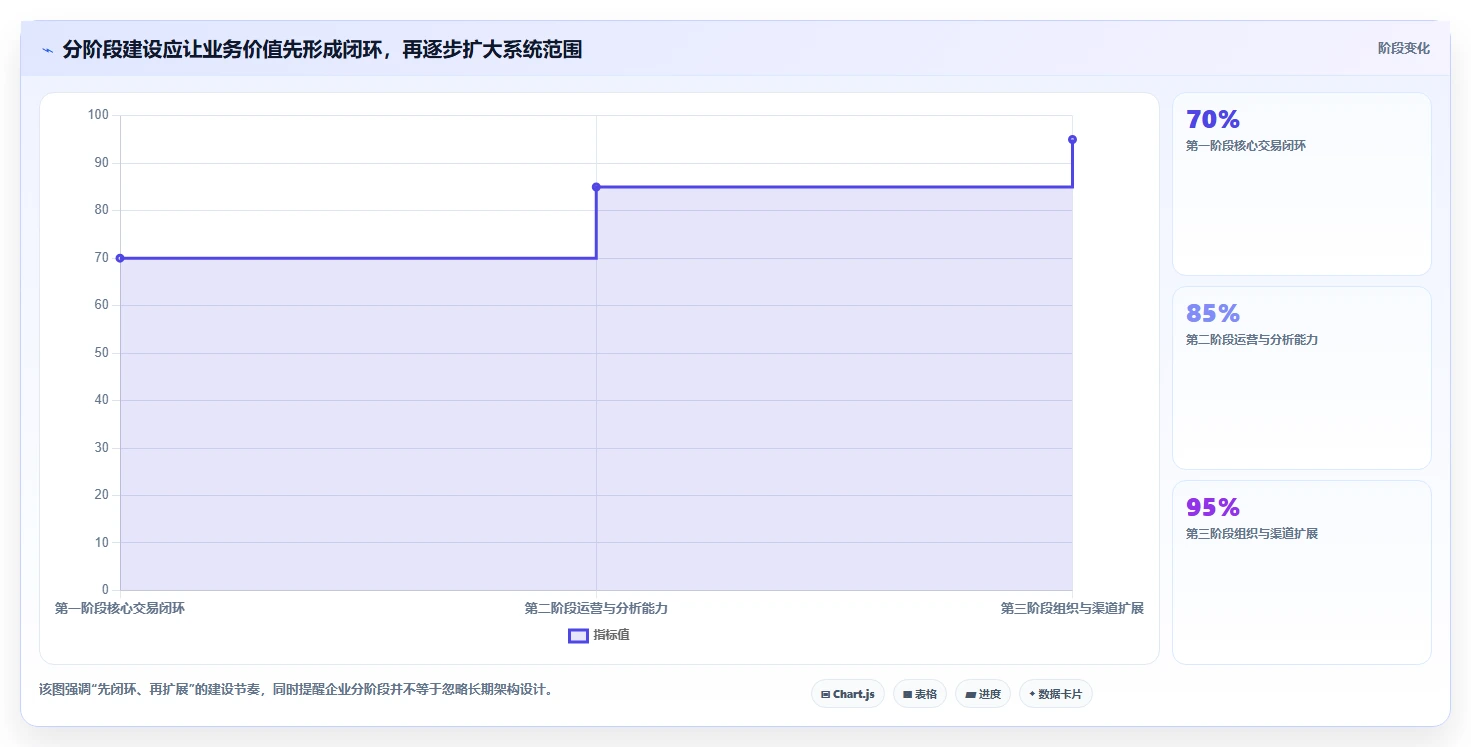
Task: Click the 阶段变化 label in header
Action: click(x=1404, y=48)
